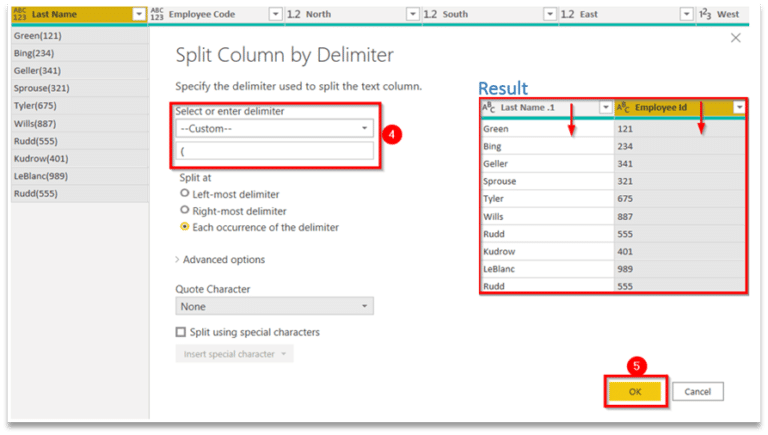
Task: Open the North column filter dropdown
Action: click(x=413, y=14)
